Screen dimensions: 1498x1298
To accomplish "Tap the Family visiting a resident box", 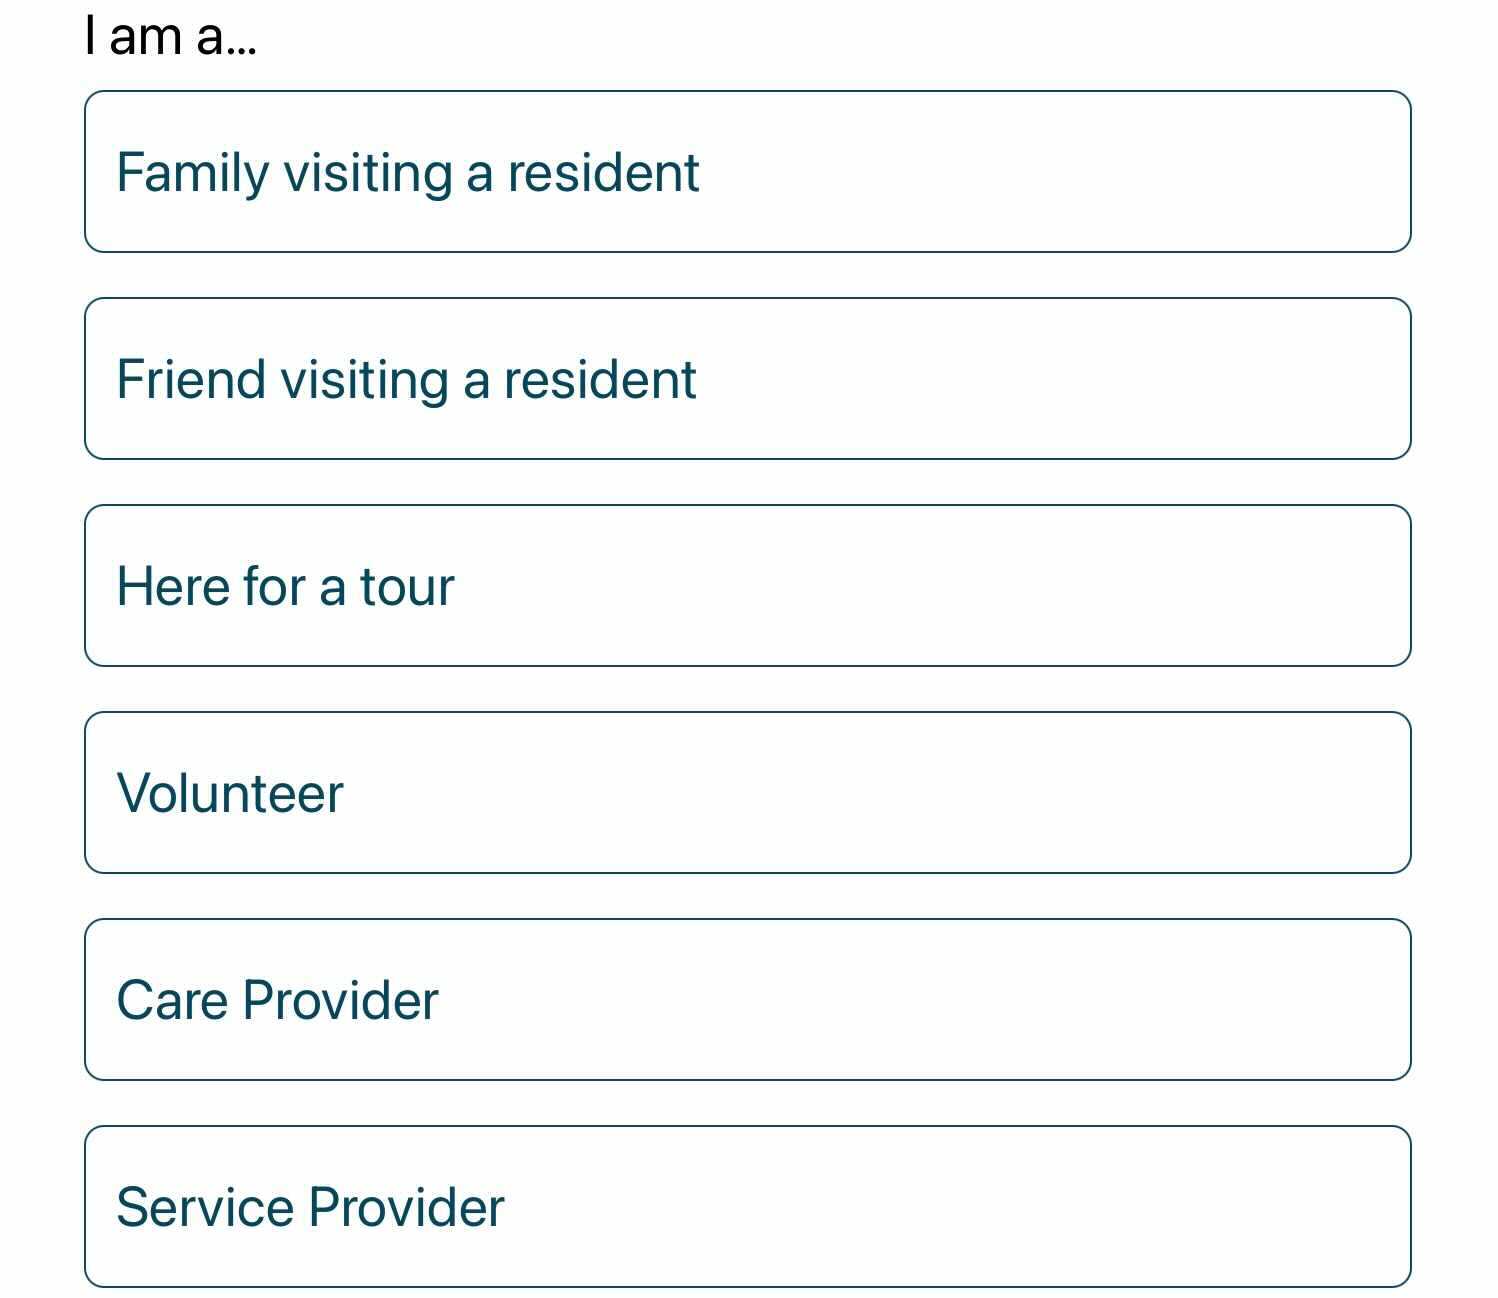I will (748, 172).
